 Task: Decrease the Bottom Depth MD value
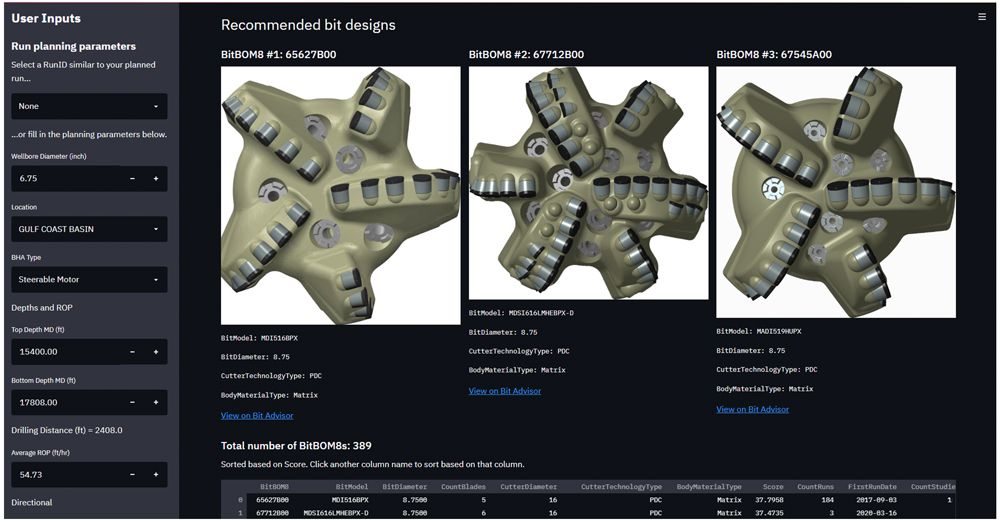pyautogui.click(x=133, y=403)
